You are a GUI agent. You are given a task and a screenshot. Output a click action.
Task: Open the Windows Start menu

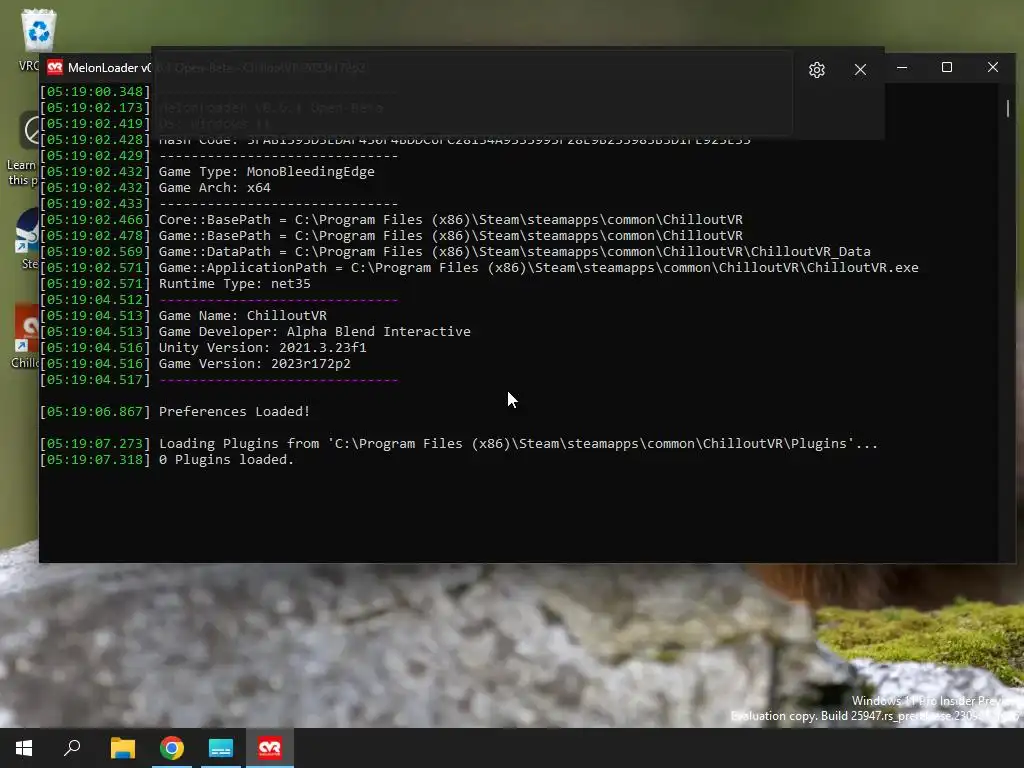[24, 748]
